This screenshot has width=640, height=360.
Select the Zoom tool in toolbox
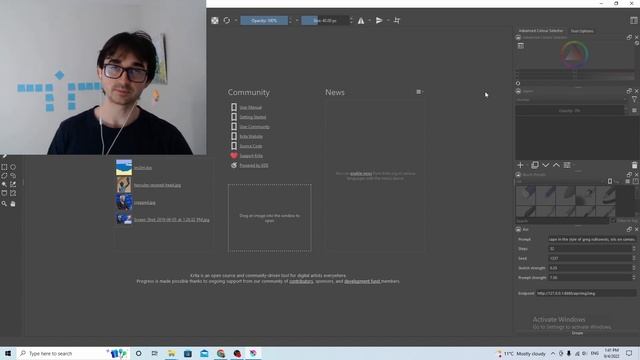pos(4,203)
